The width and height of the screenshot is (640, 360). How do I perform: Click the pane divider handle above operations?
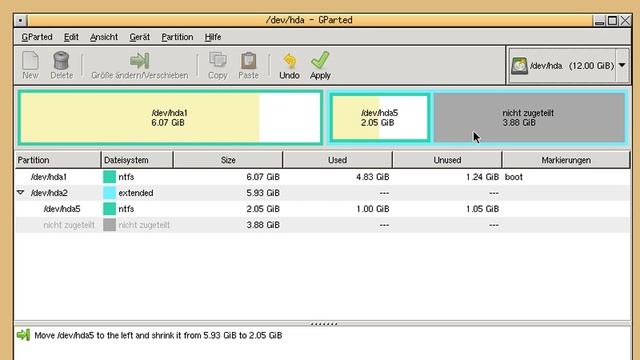pos(324,324)
